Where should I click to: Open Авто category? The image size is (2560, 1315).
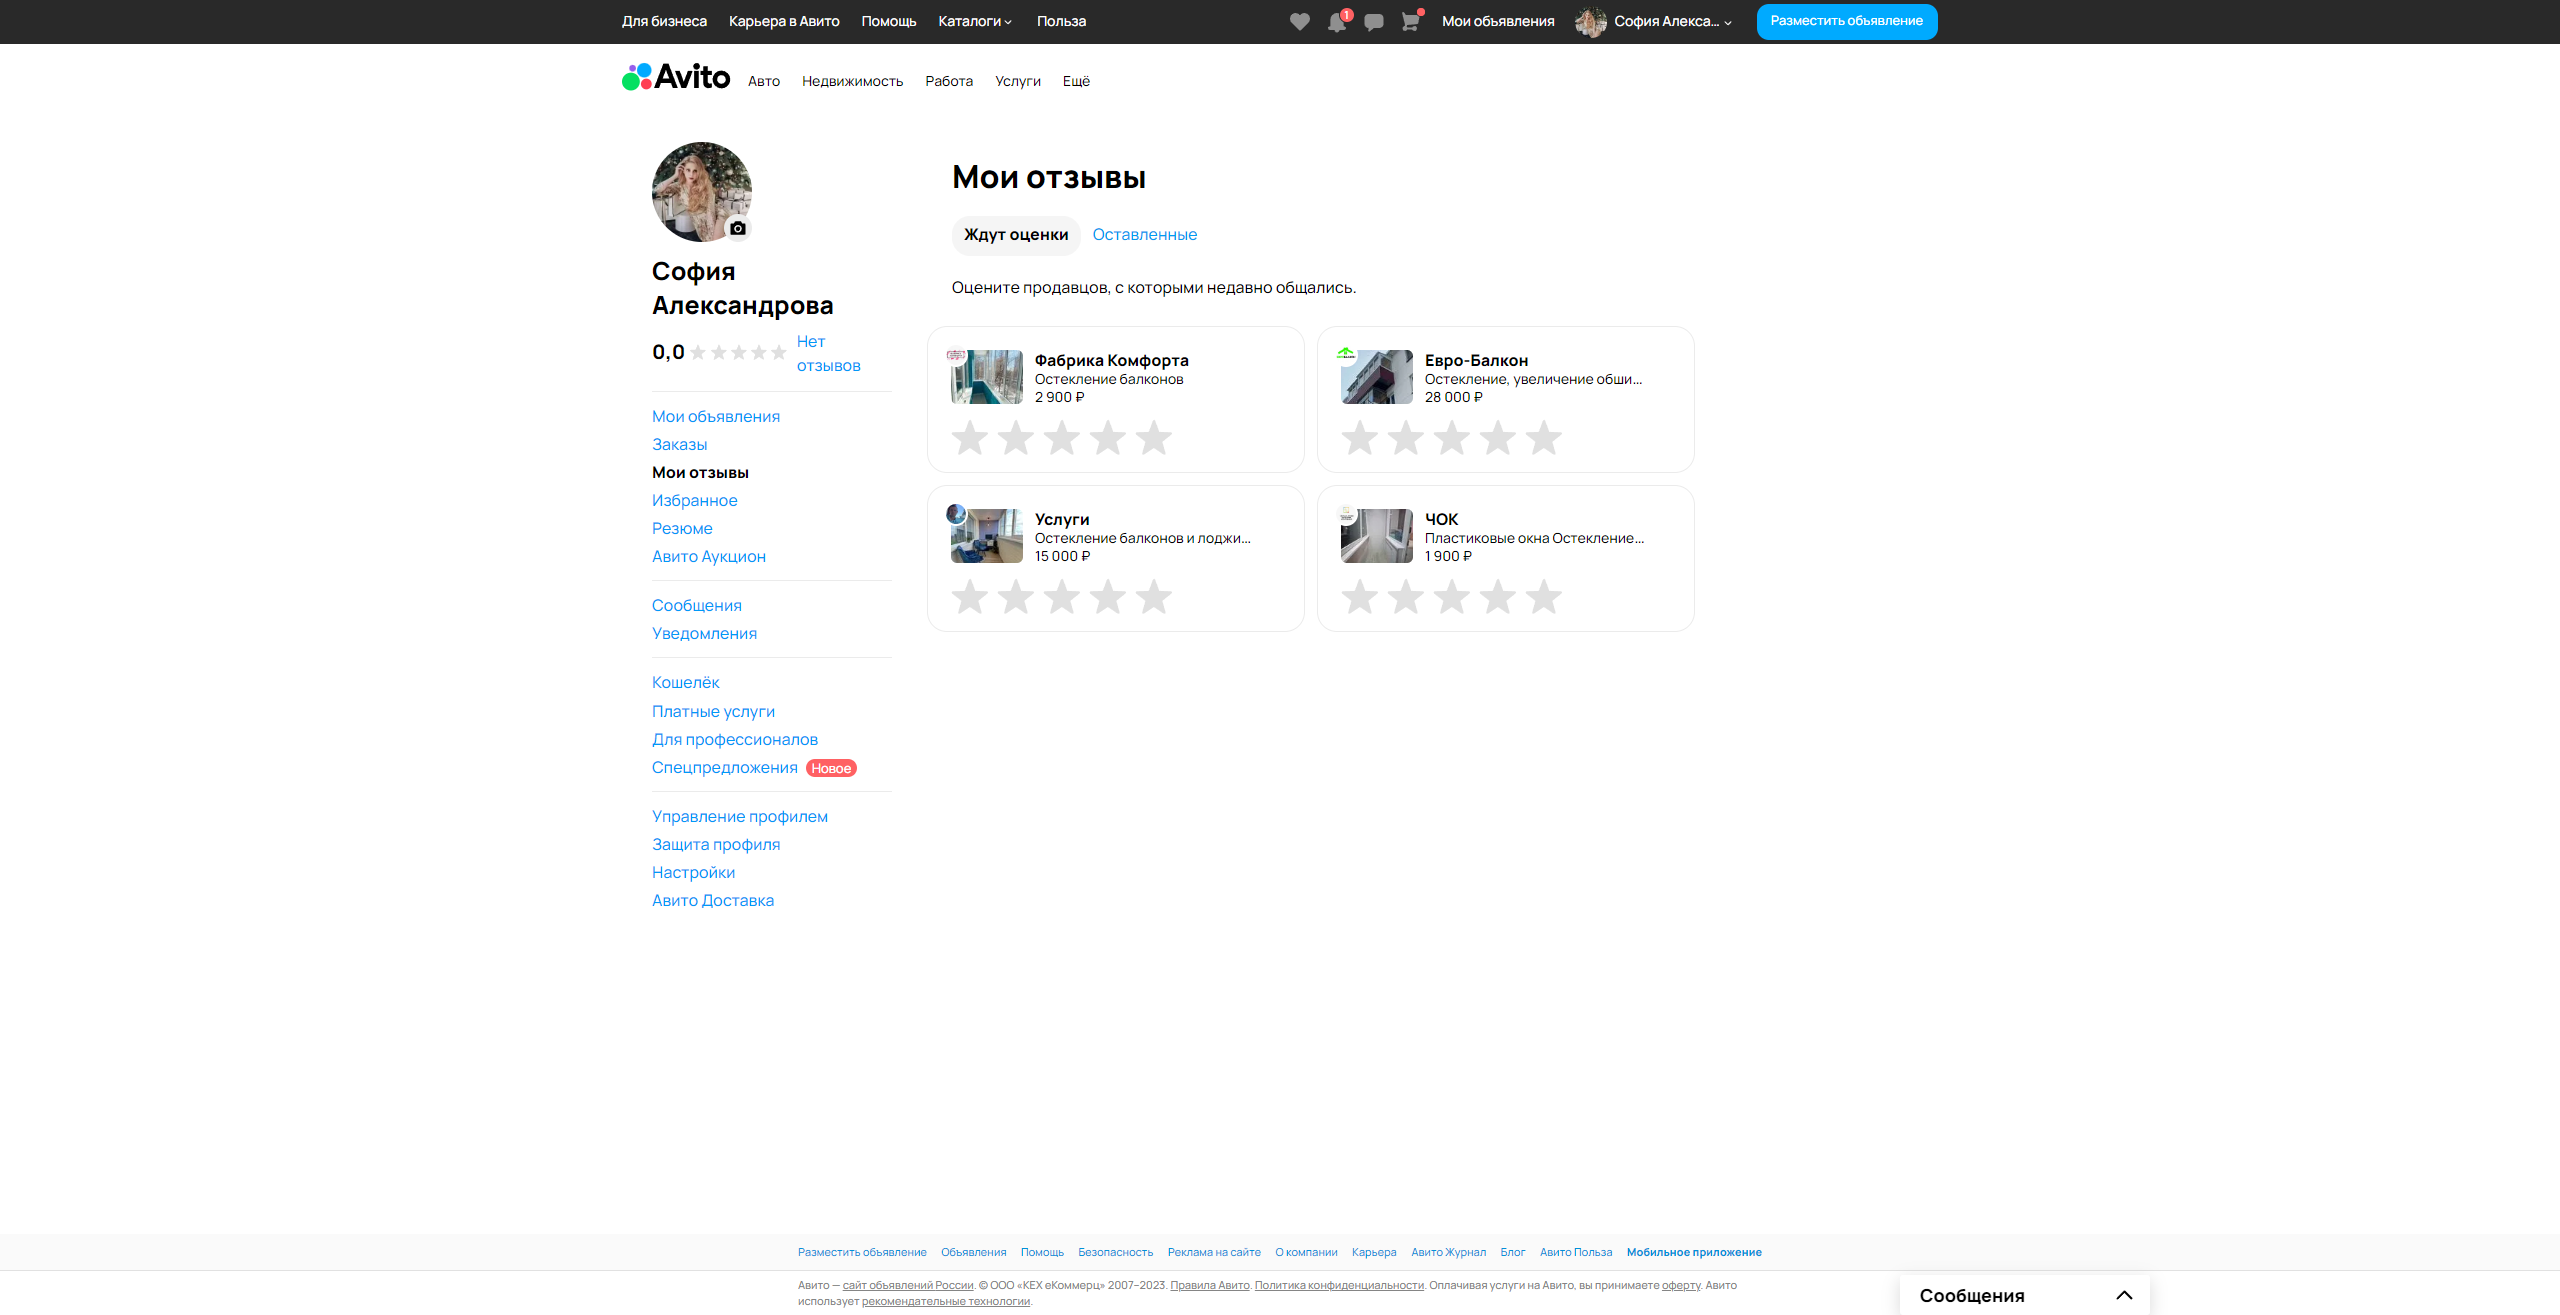pos(764,81)
